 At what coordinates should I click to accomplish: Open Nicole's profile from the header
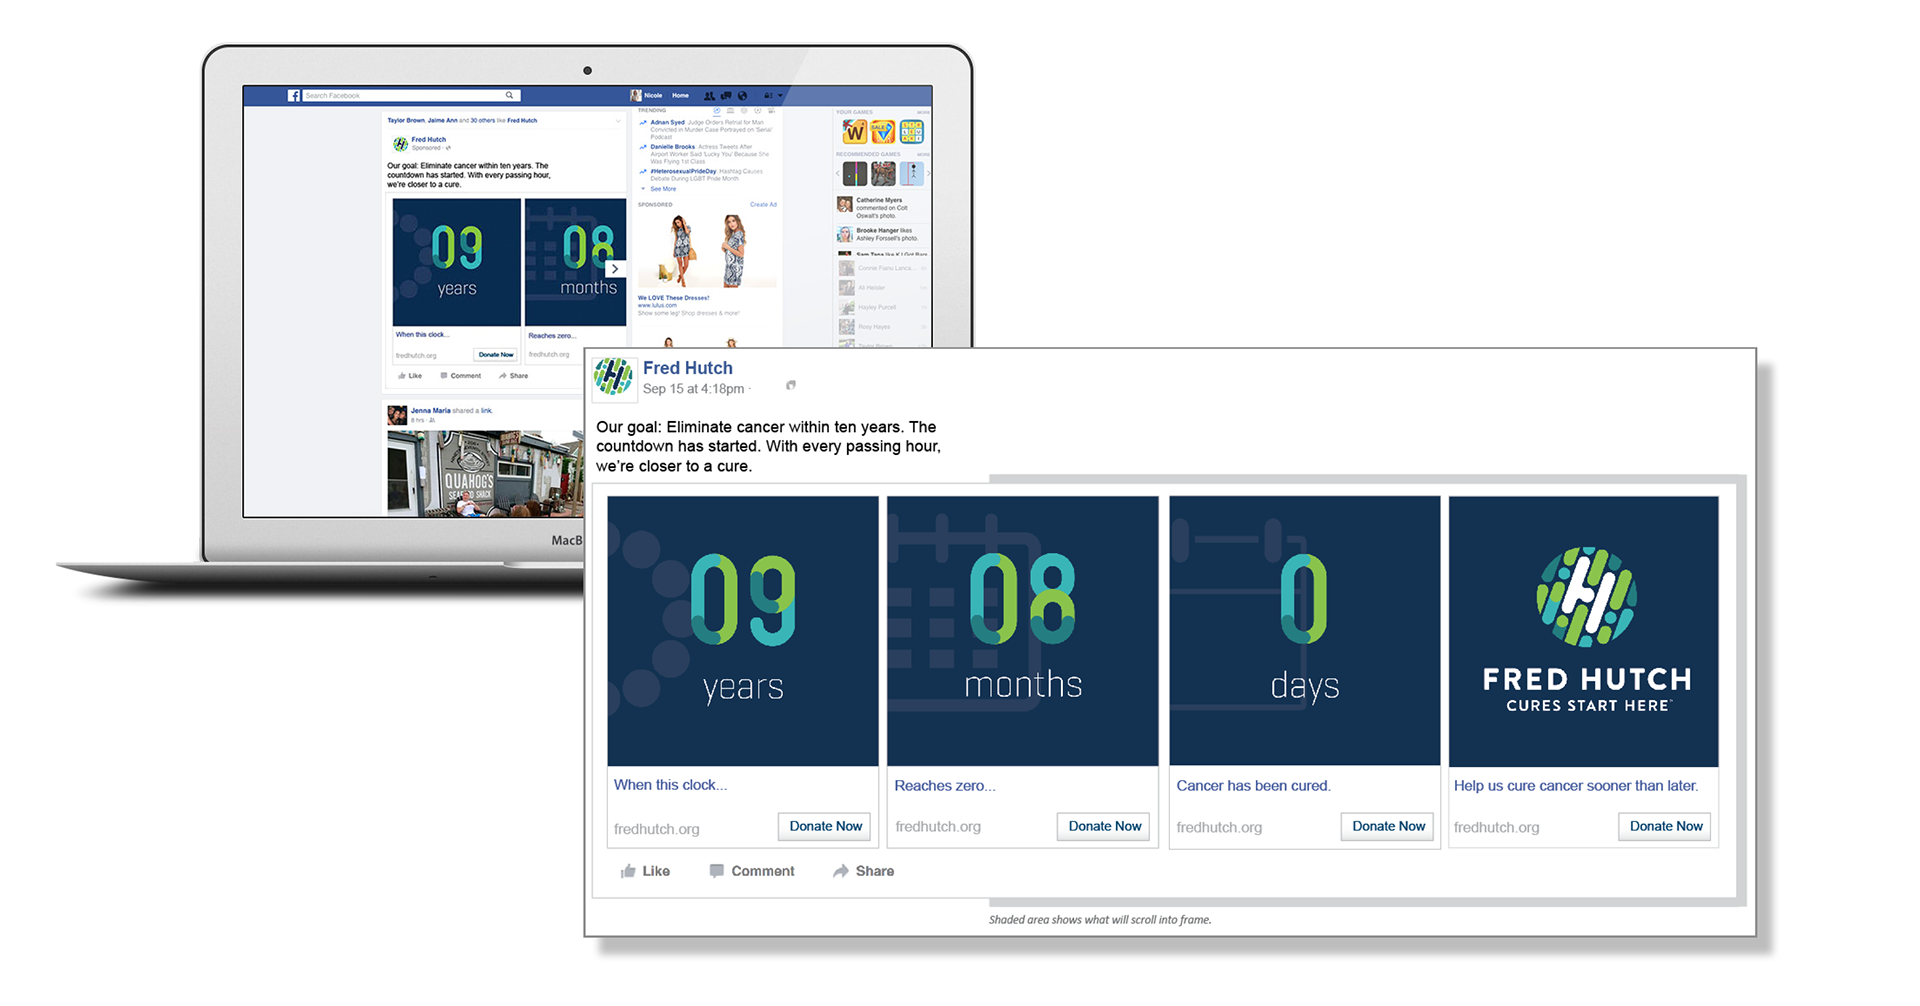[646, 96]
